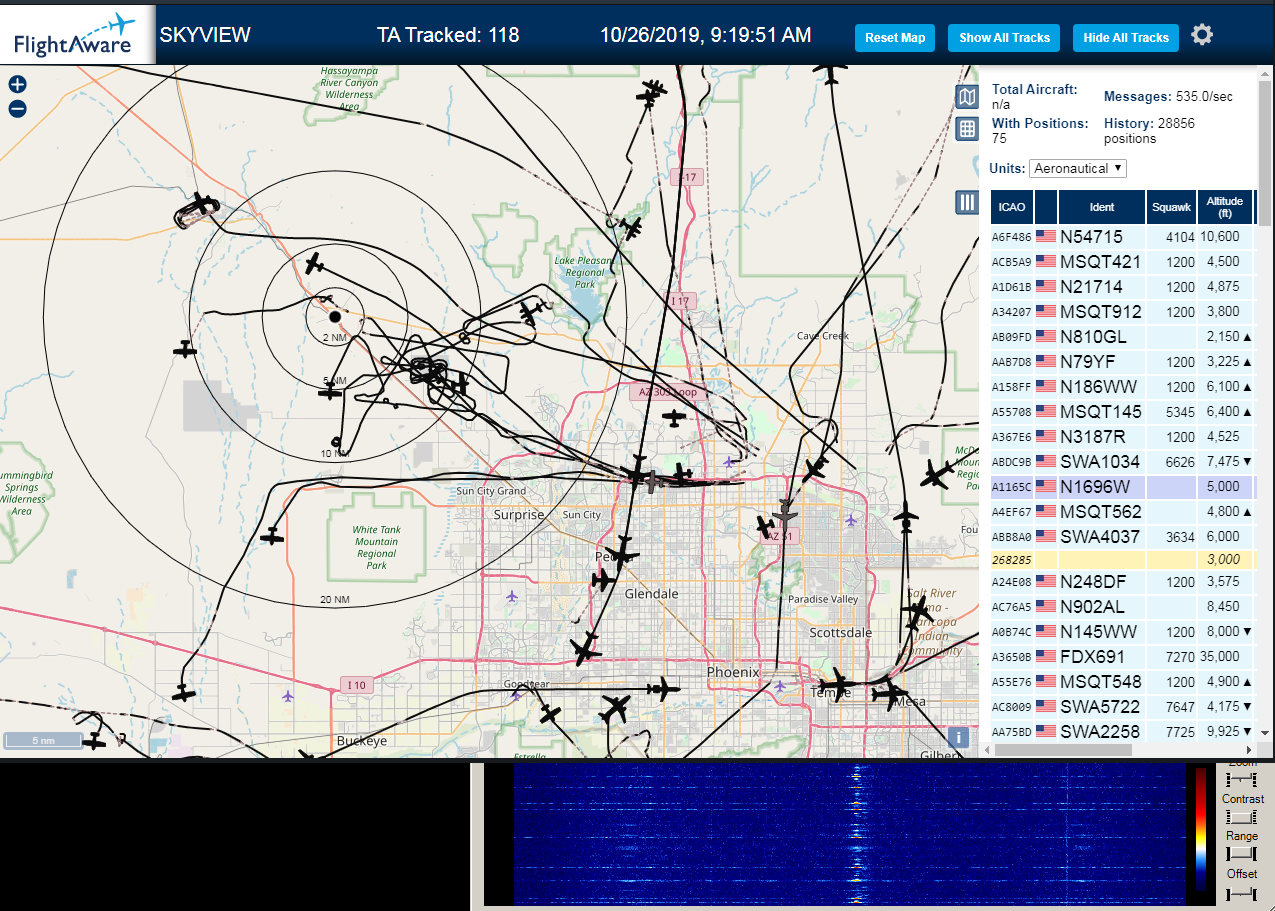The image size is (1275, 911).
Task: Select aircraft row N902AL
Action: pos(1123,607)
